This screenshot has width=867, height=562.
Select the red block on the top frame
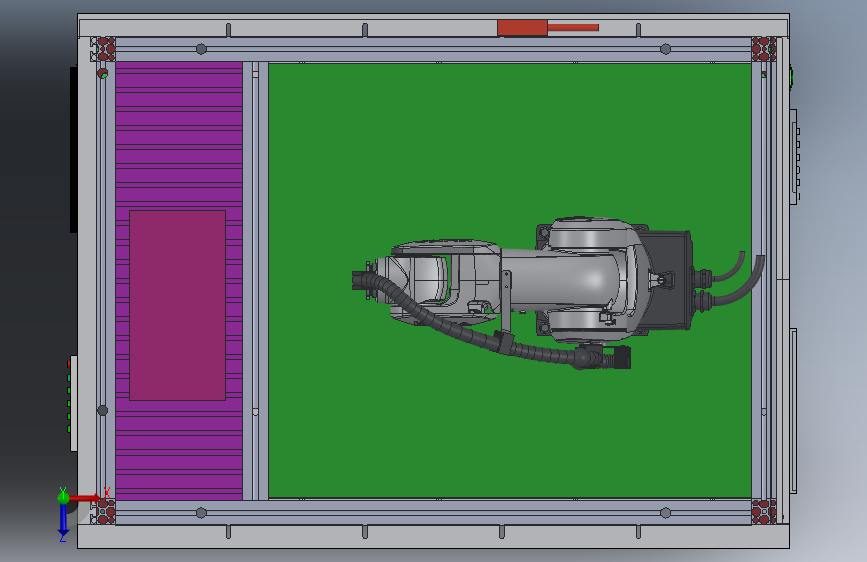coord(522,28)
